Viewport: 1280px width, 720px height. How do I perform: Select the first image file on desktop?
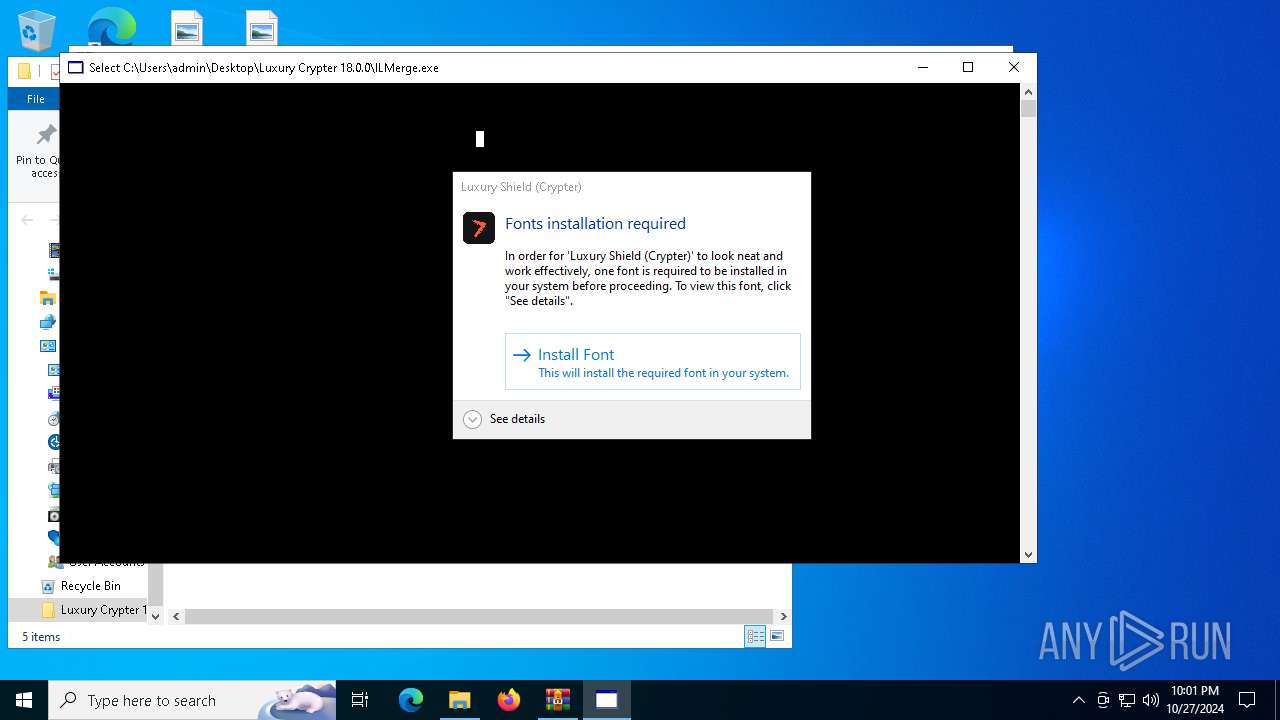pyautogui.click(x=187, y=27)
